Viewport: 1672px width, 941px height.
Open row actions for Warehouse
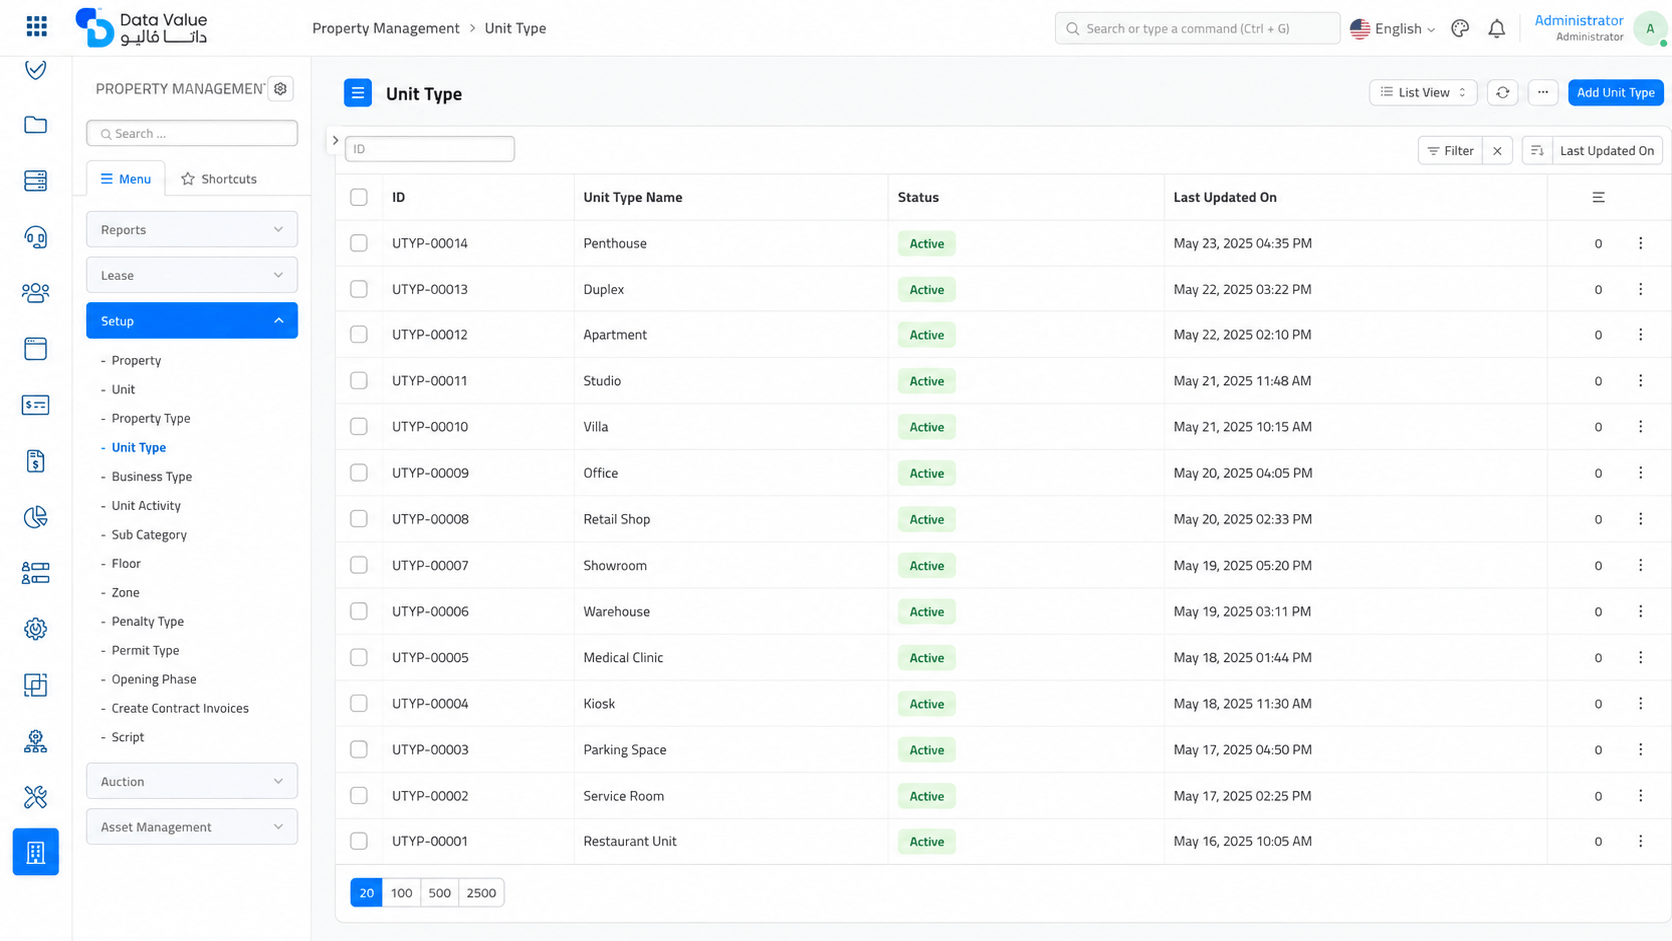click(x=1640, y=611)
